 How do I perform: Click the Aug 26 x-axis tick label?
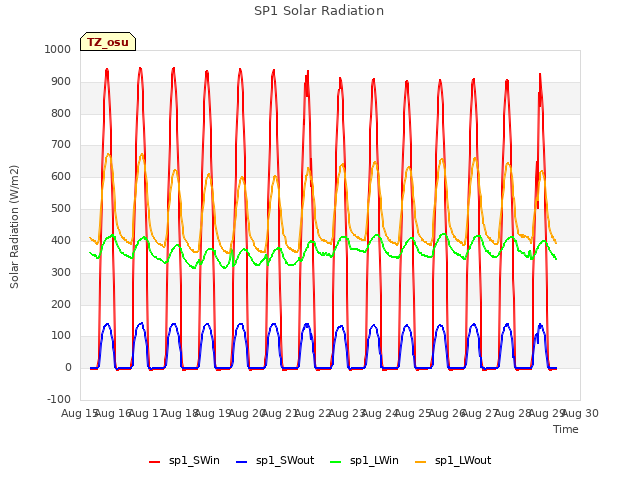(x=447, y=413)
